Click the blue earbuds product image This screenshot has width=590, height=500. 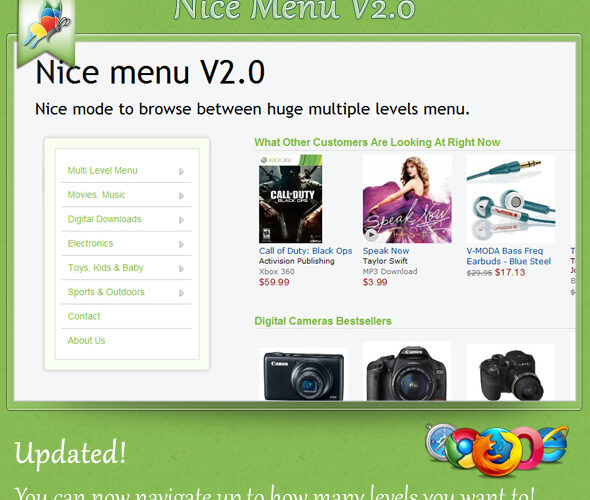[511, 199]
